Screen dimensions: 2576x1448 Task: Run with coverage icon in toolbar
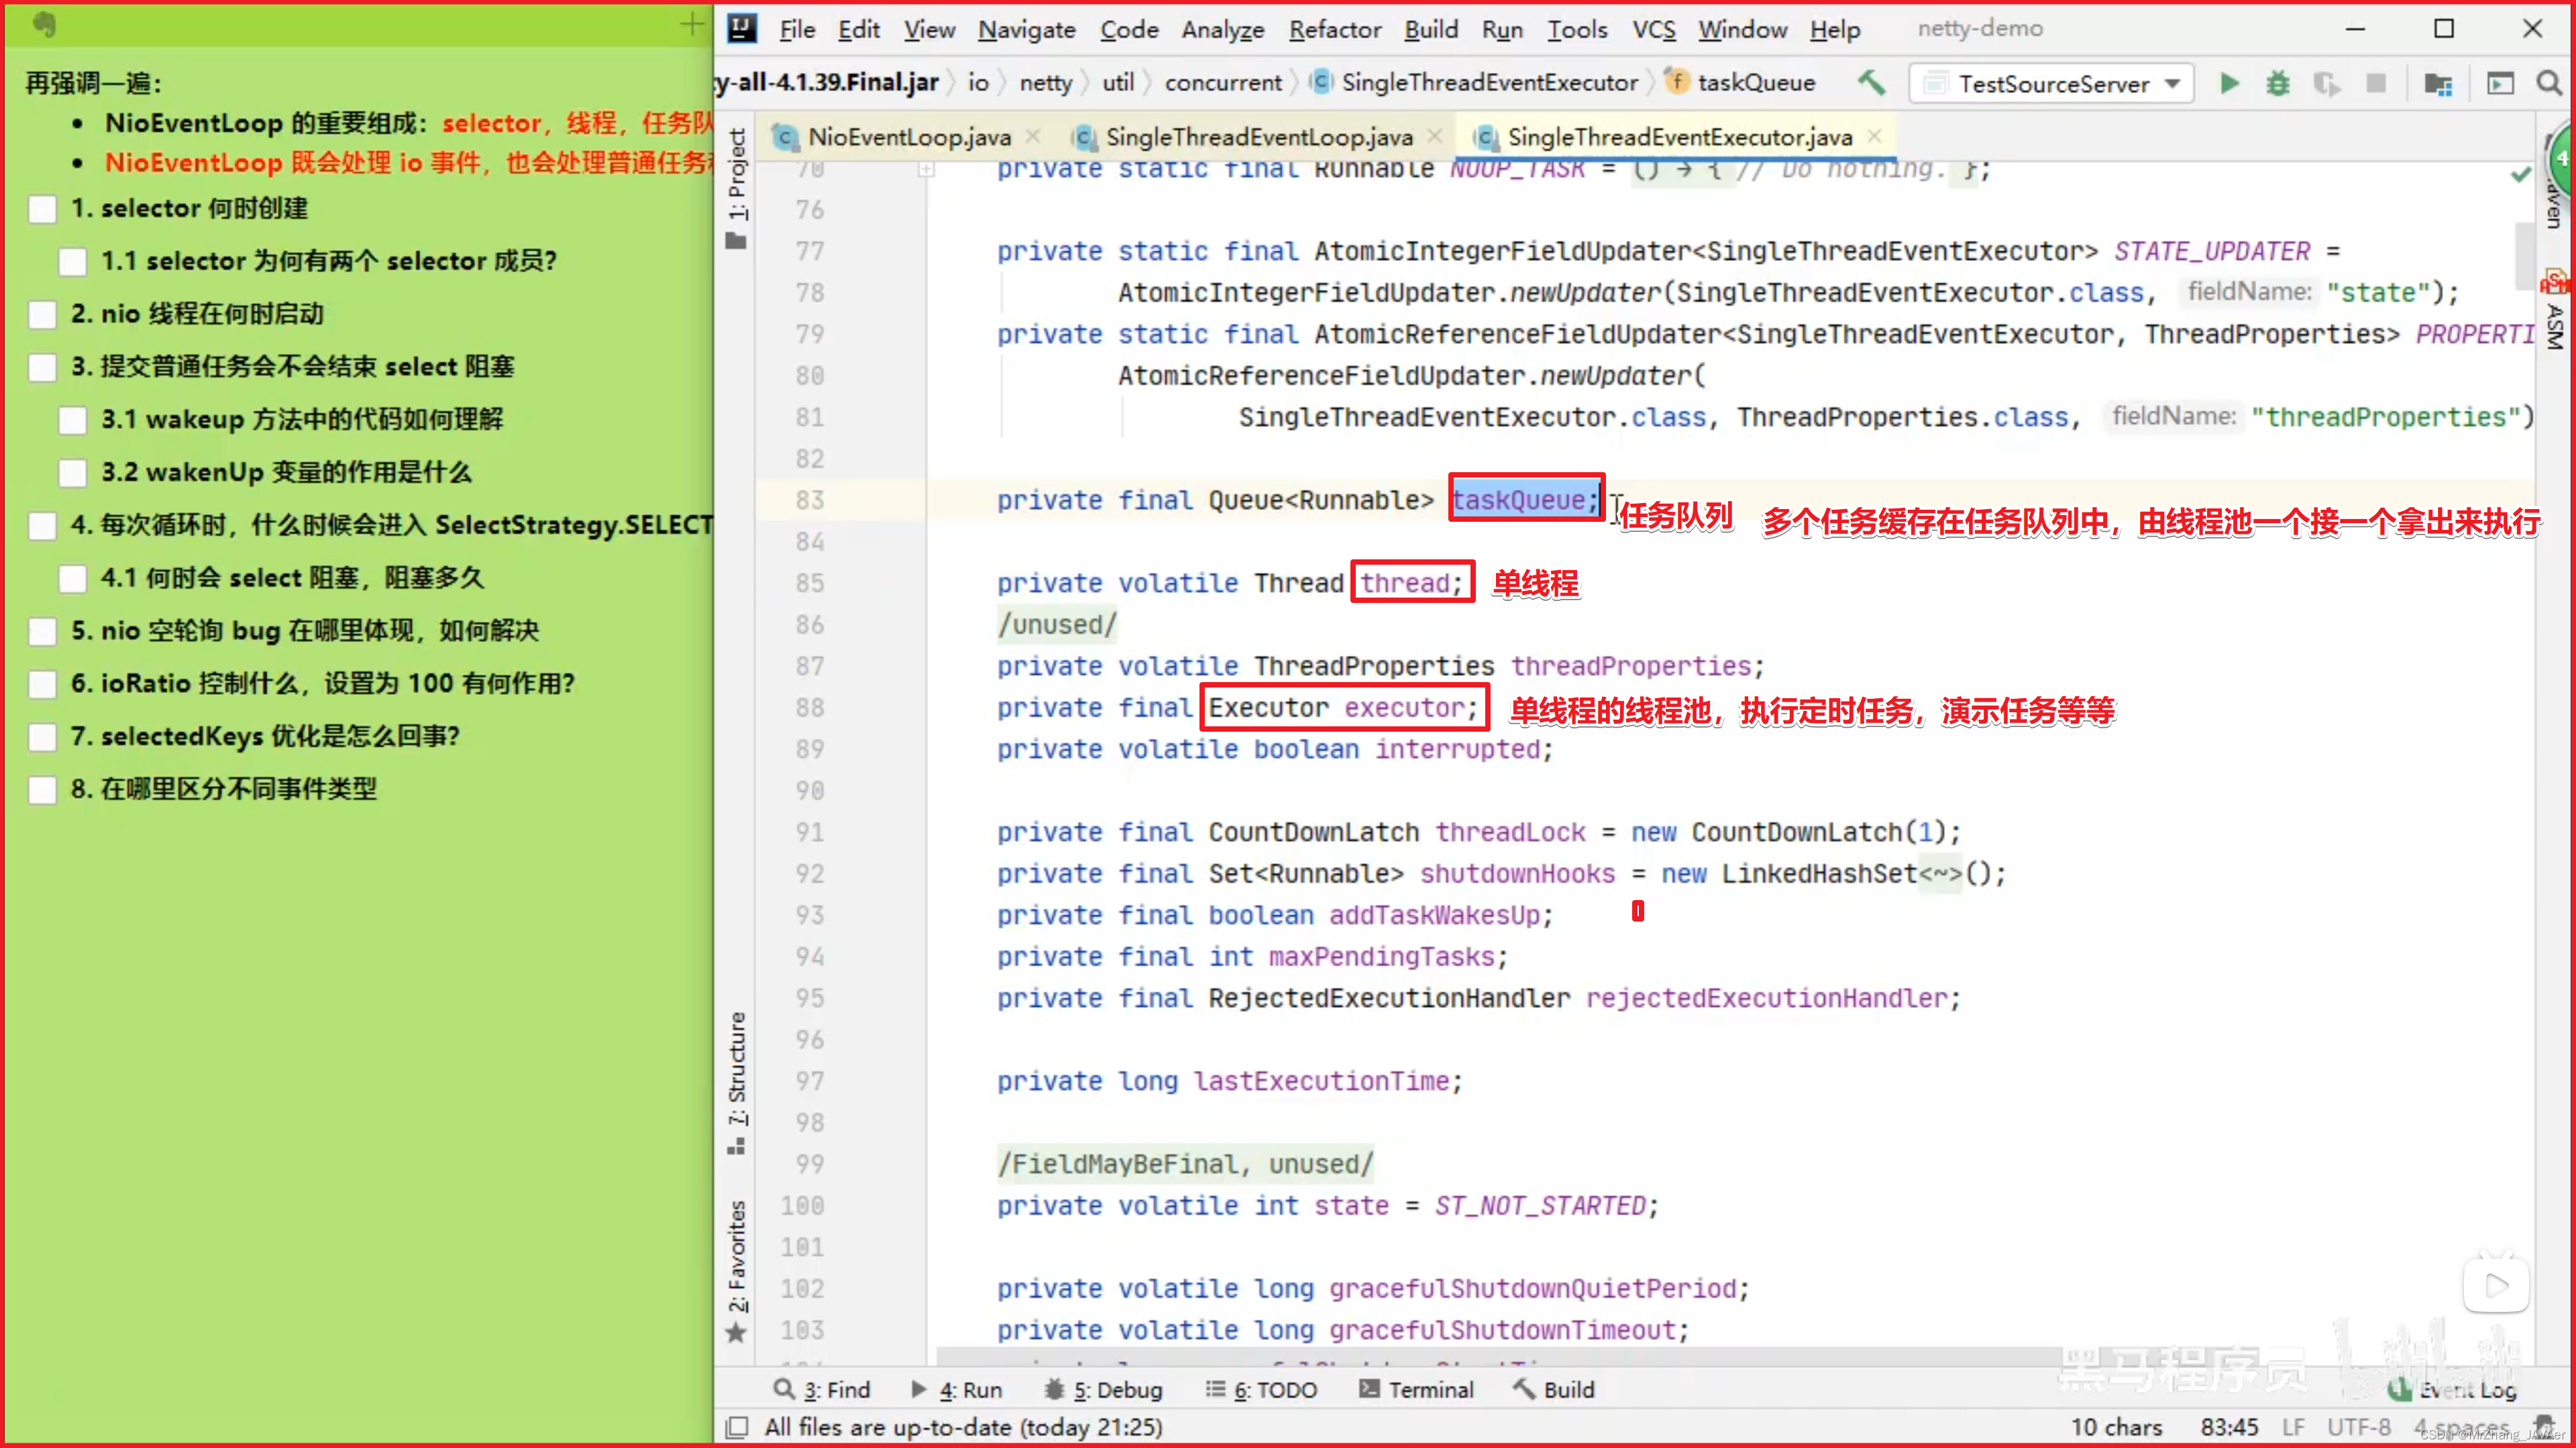coord(2327,83)
